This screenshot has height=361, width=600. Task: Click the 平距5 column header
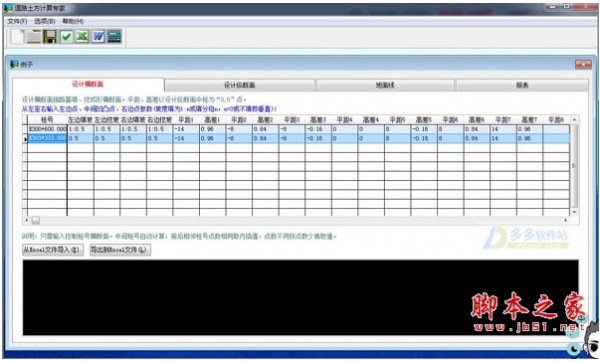click(x=398, y=120)
